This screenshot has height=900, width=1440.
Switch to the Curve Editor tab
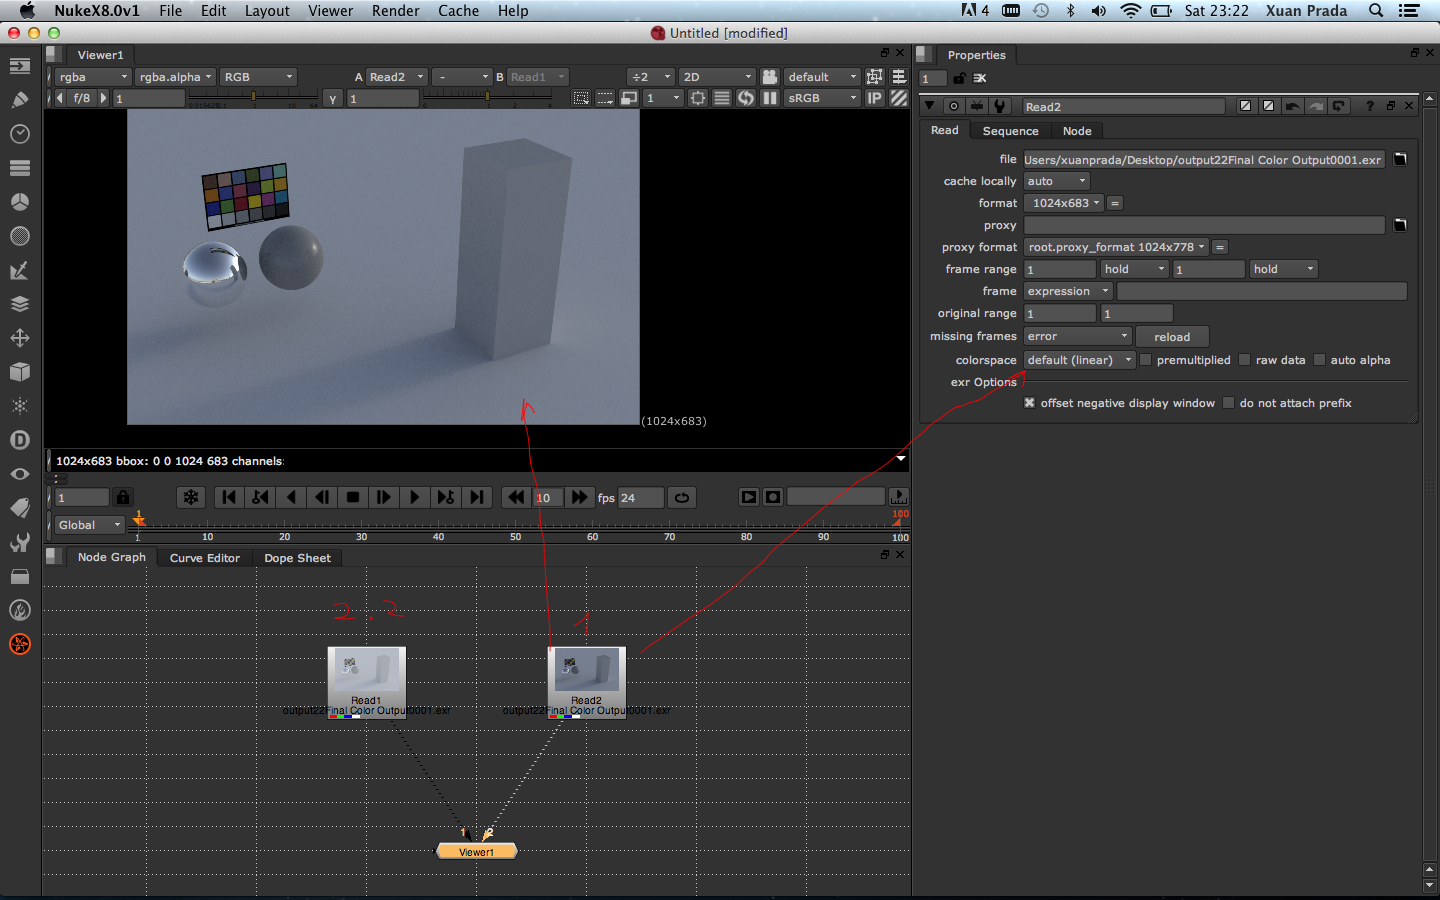pos(205,558)
